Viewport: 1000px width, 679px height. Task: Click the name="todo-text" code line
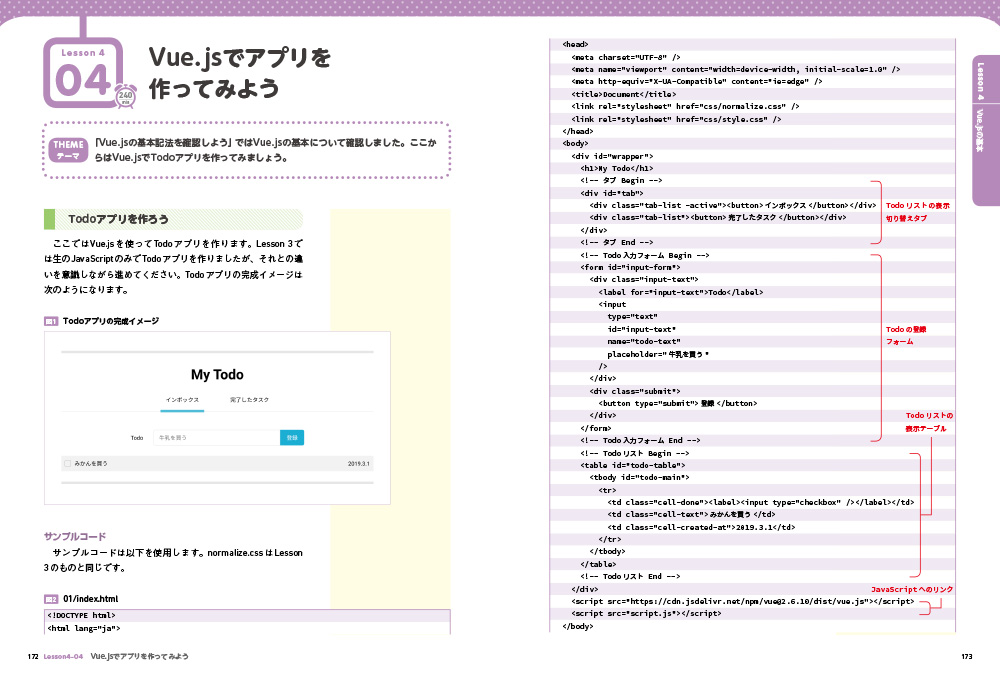pyautogui.click(x=644, y=342)
